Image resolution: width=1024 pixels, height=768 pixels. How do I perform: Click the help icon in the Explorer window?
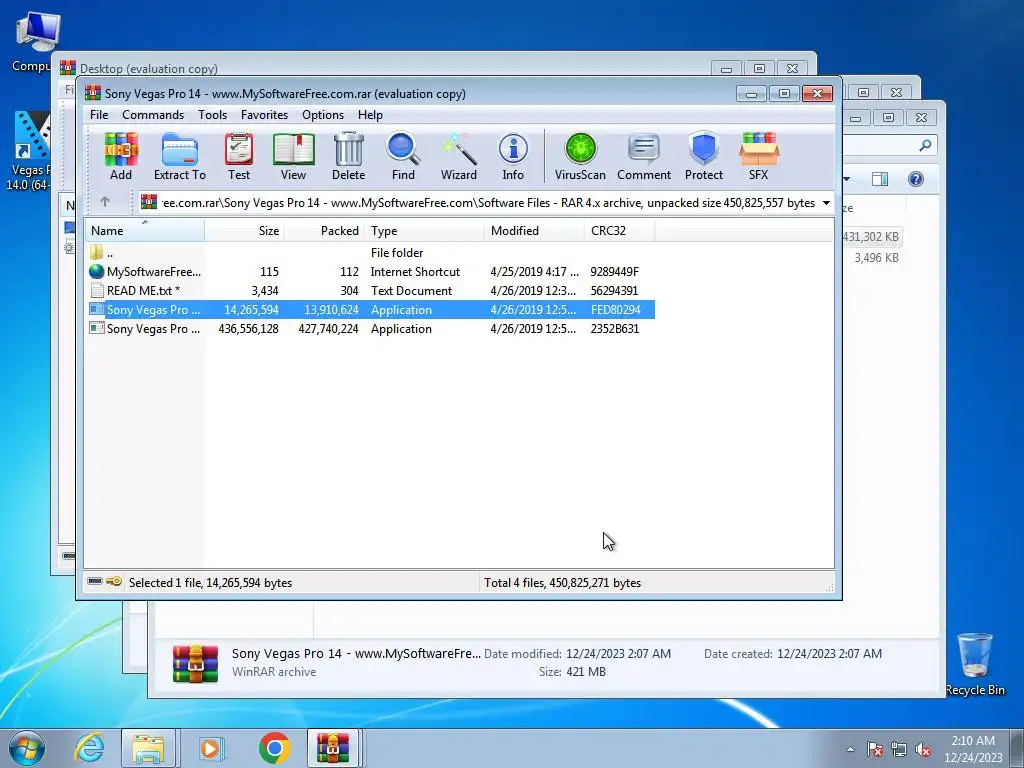916,179
